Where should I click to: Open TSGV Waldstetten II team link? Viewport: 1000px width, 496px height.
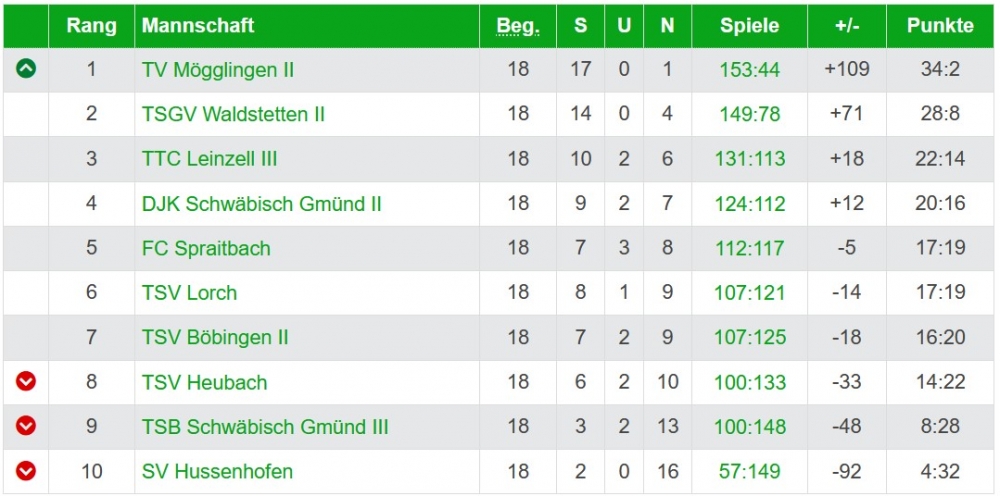point(233,114)
